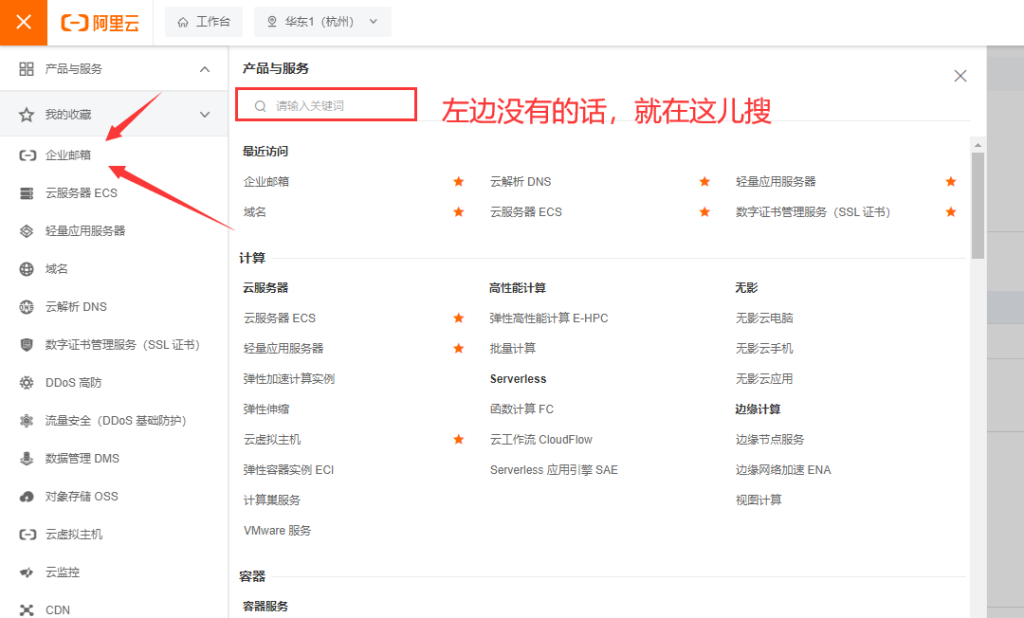1024x618 pixels.
Task: Open 边缘节点服务 link
Action: (770, 440)
